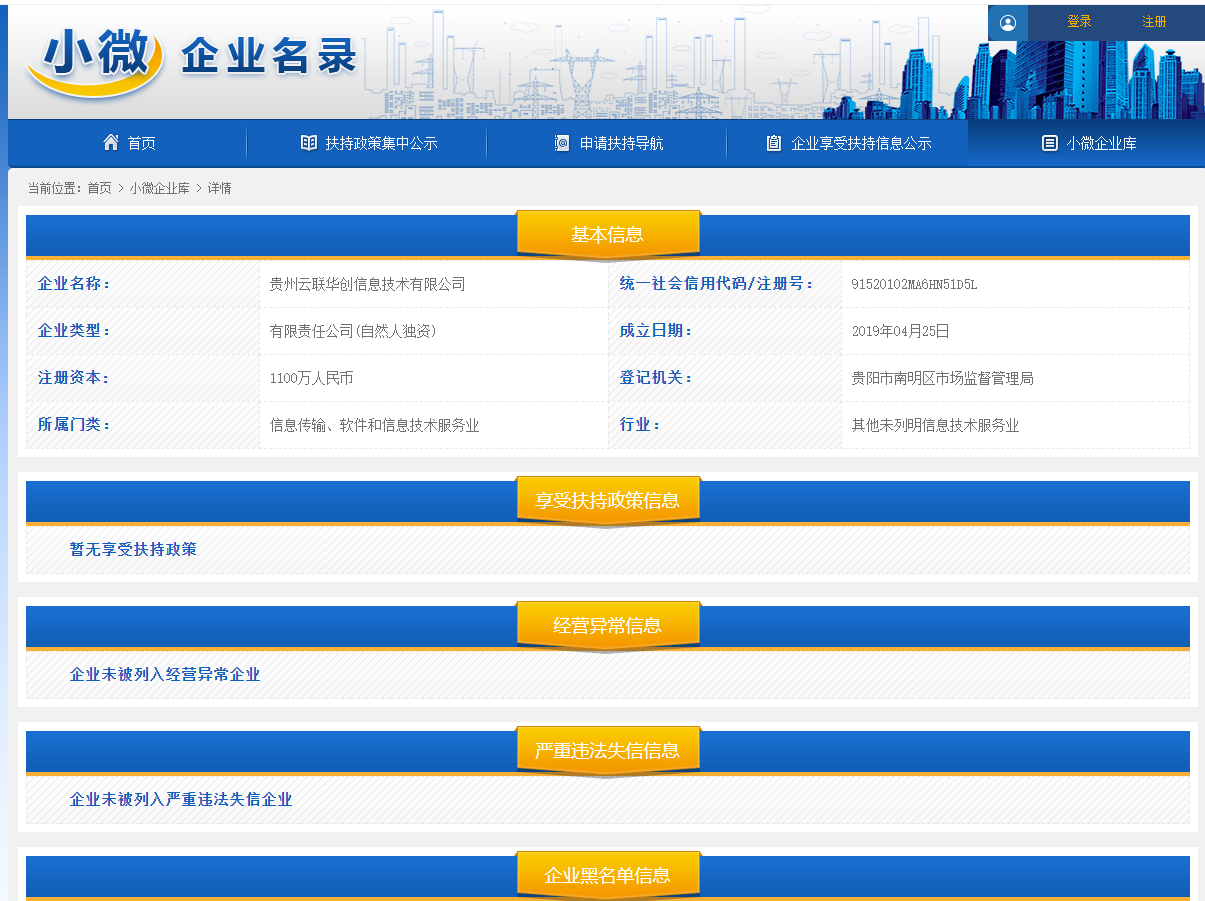The height and width of the screenshot is (901, 1205).
Task: Click the 1100万人民币 capital value
Action: pos(311,378)
